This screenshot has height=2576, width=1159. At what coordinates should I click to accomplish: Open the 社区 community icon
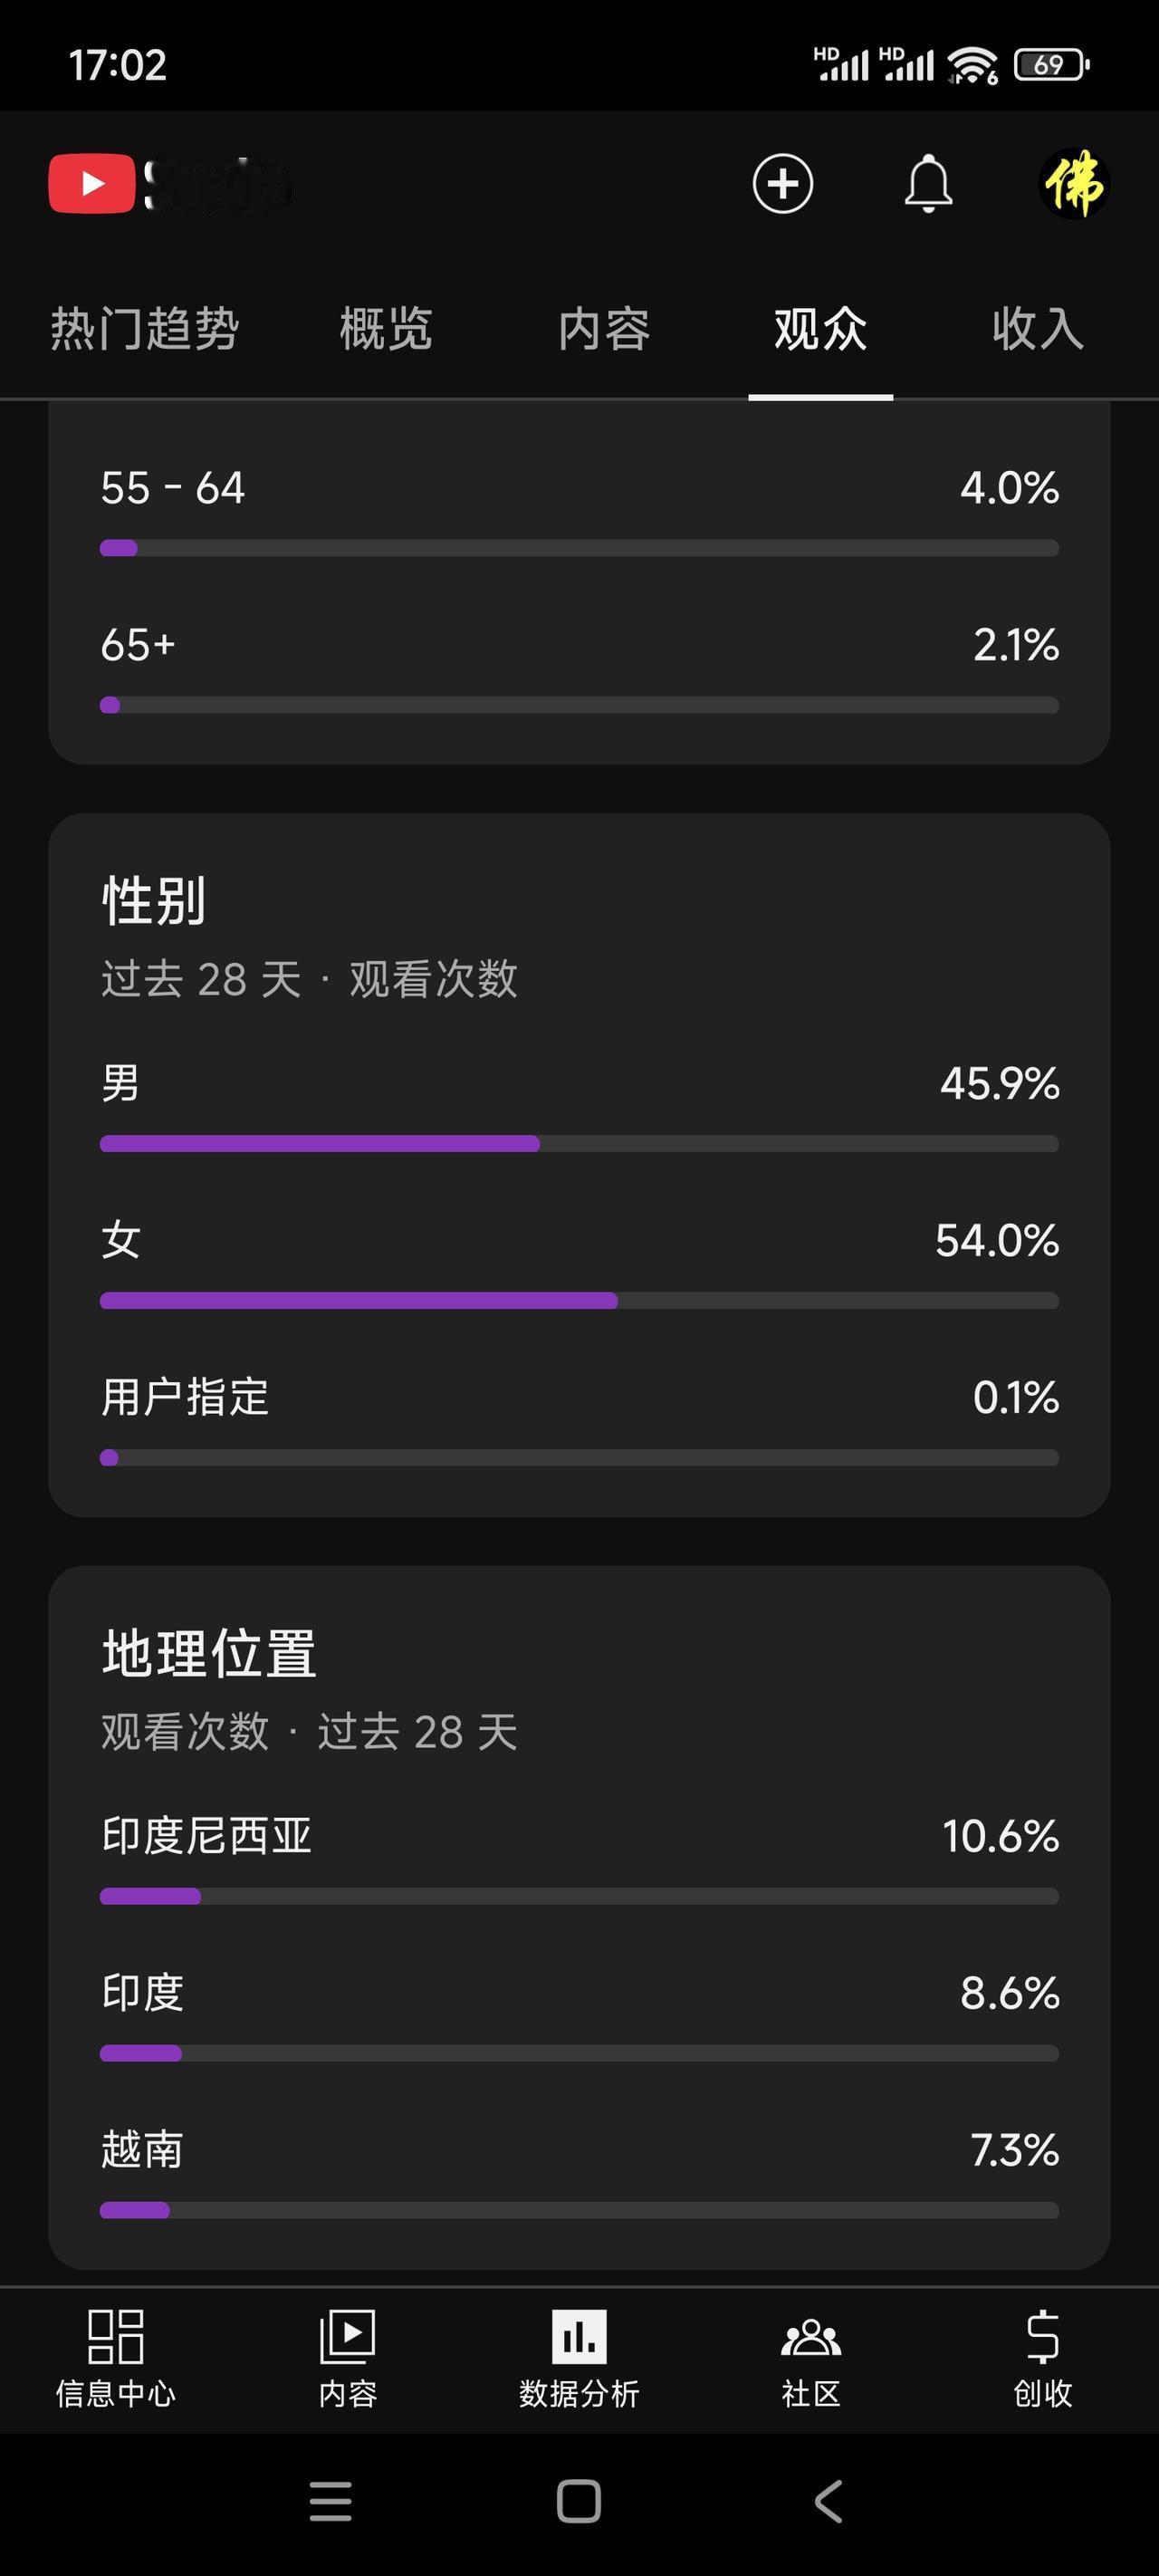tap(811, 2359)
